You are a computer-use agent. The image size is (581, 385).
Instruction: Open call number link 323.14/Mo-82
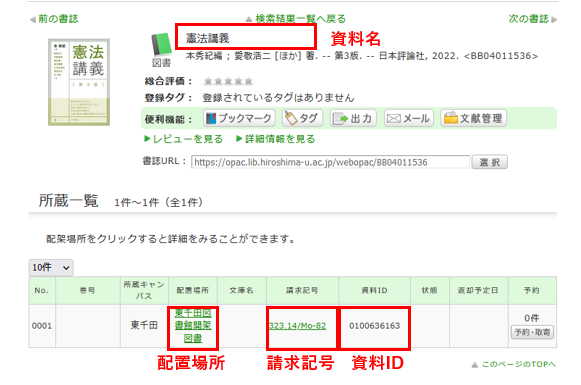298,326
